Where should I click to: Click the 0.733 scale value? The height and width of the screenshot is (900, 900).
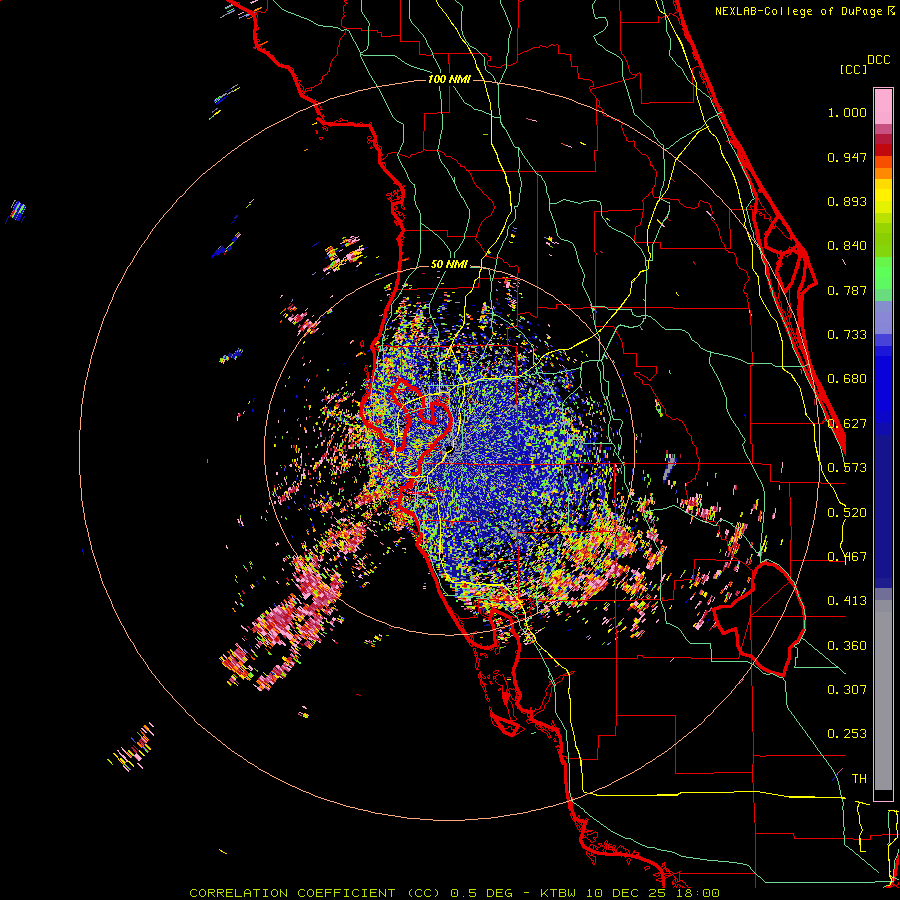pyautogui.click(x=847, y=335)
